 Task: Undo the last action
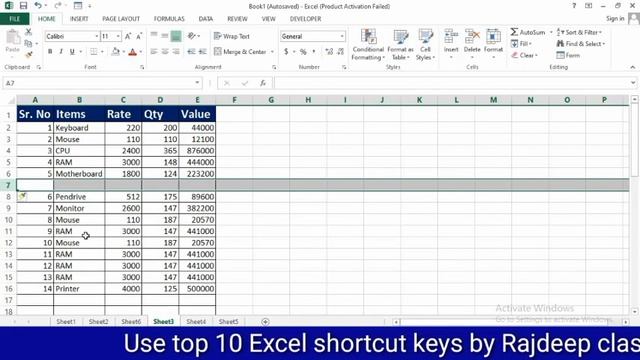[38, 6]
